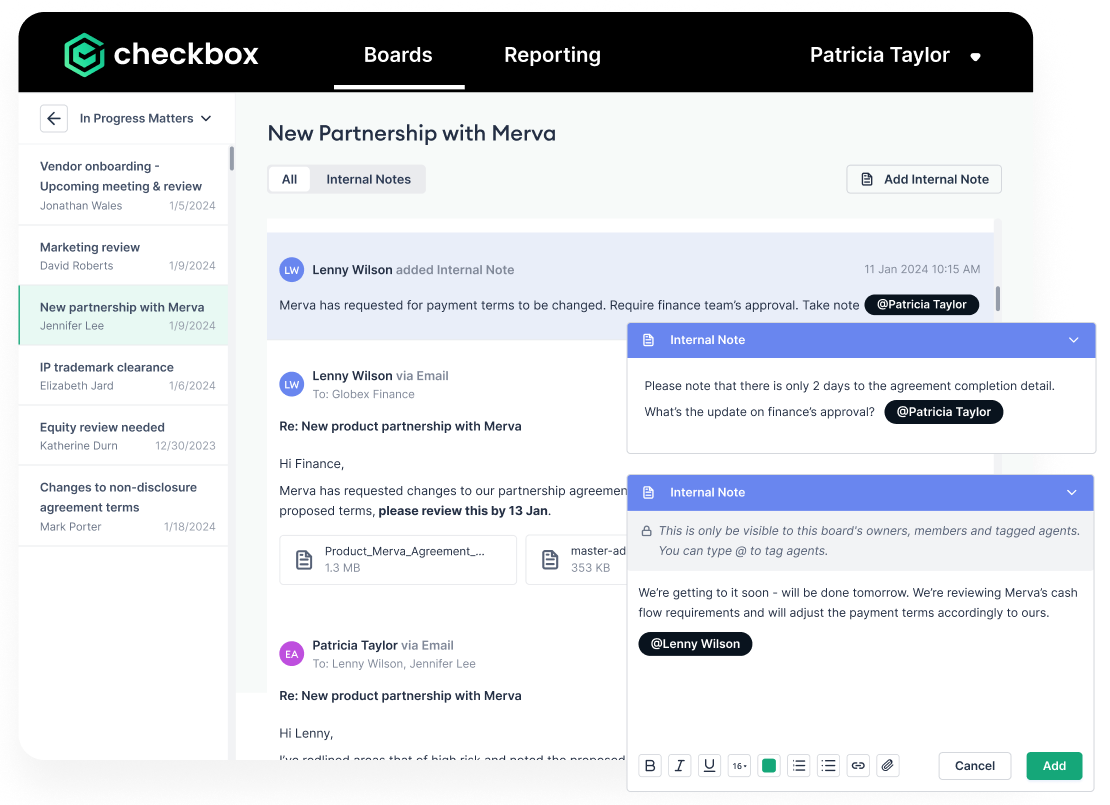1110x805 pixels.
Task: Click the activity feed scrollbar
Action: coord(997,299)
